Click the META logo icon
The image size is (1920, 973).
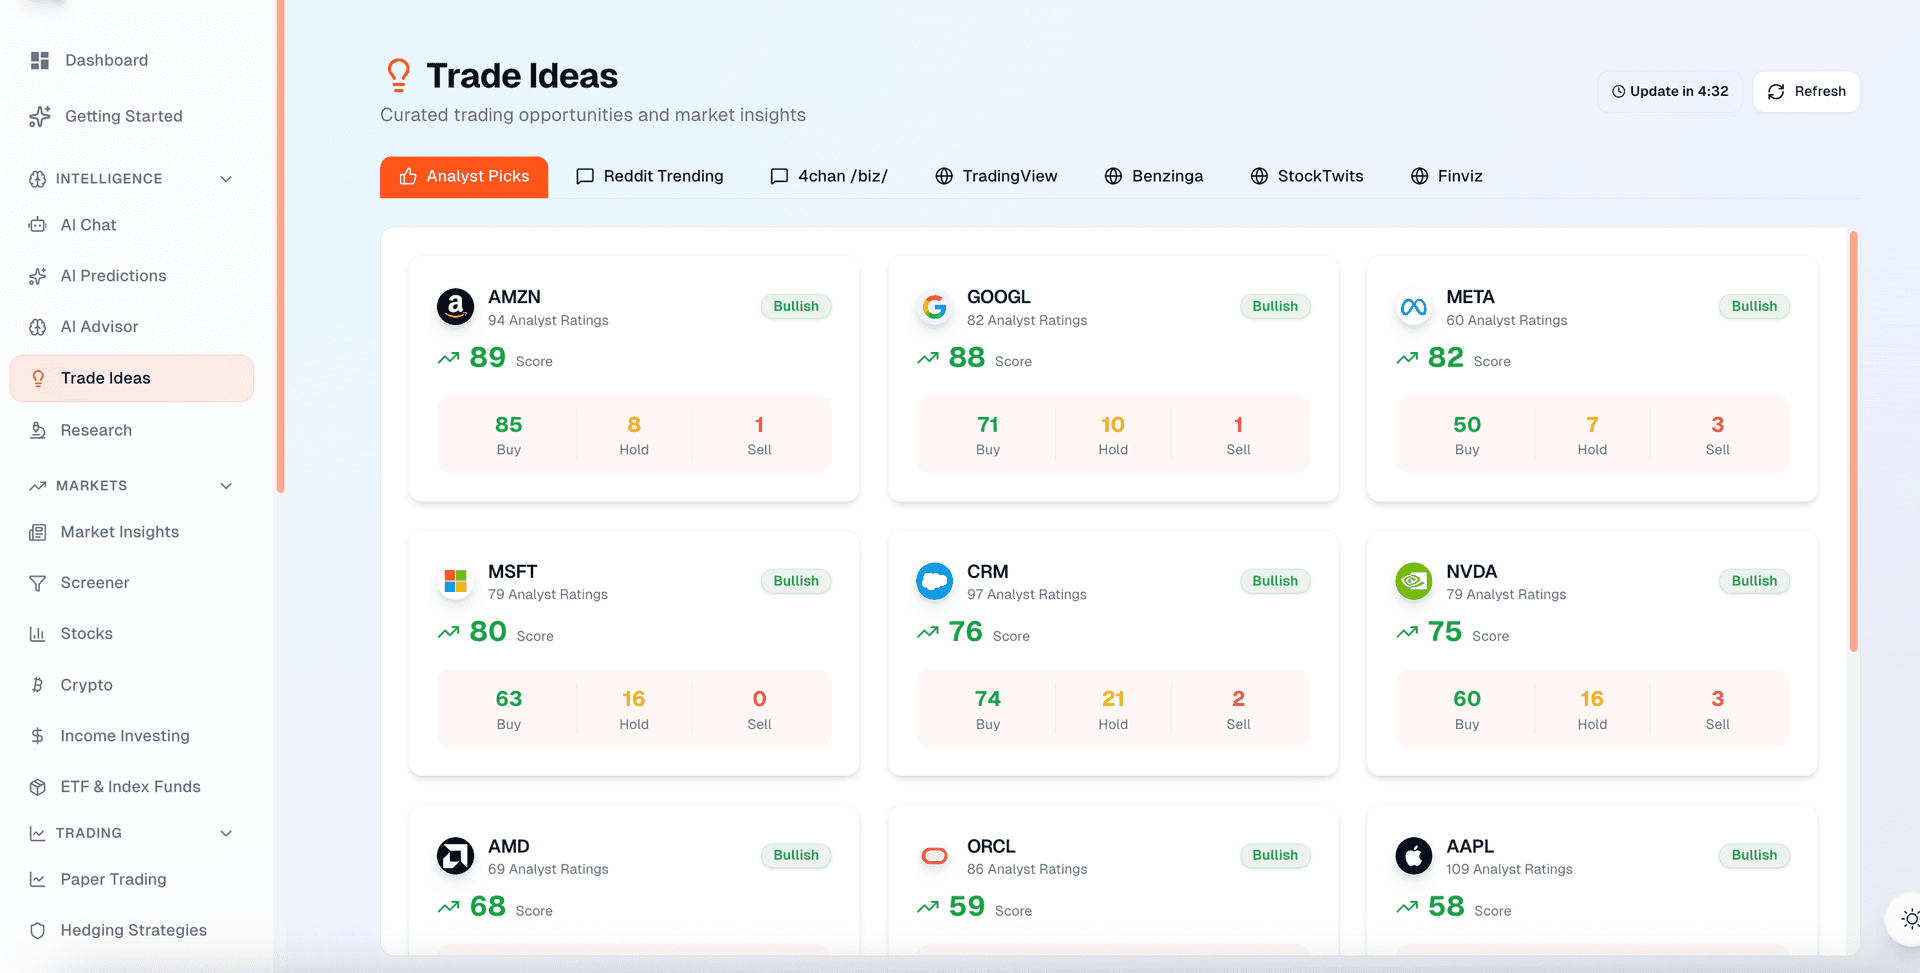point(1414,307)
